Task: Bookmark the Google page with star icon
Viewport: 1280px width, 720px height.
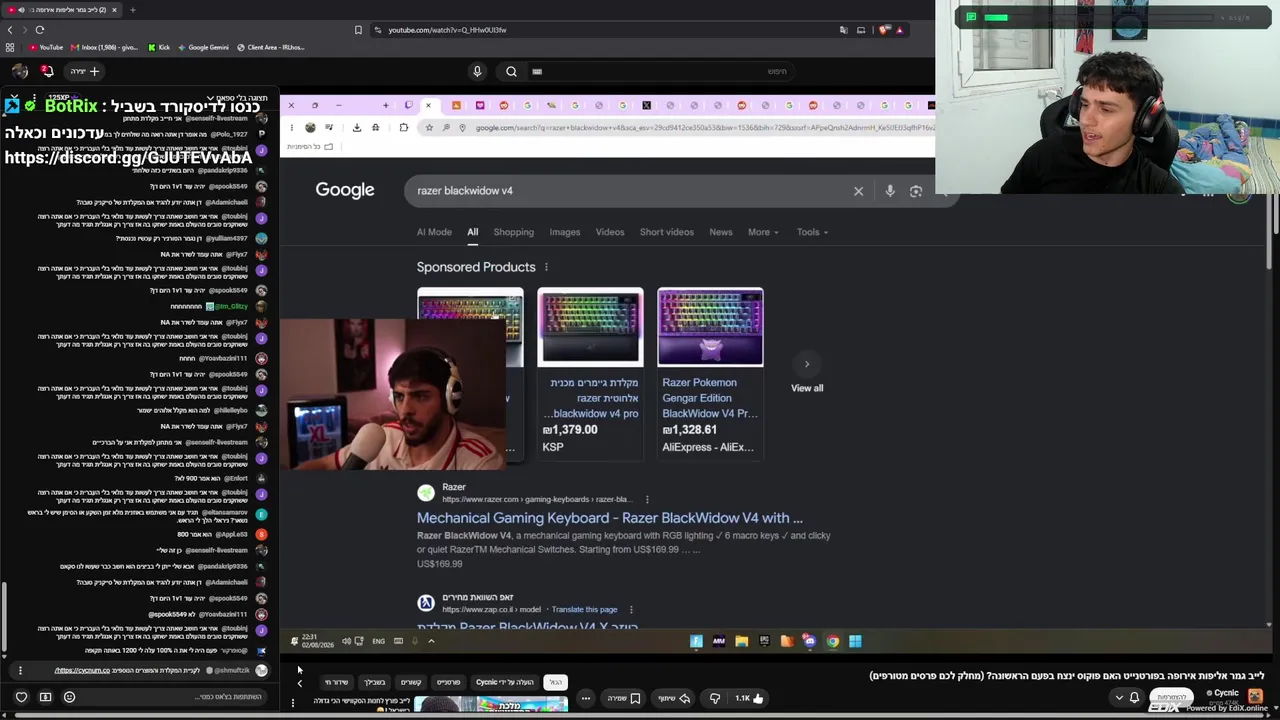Action: tap(429, 127)
